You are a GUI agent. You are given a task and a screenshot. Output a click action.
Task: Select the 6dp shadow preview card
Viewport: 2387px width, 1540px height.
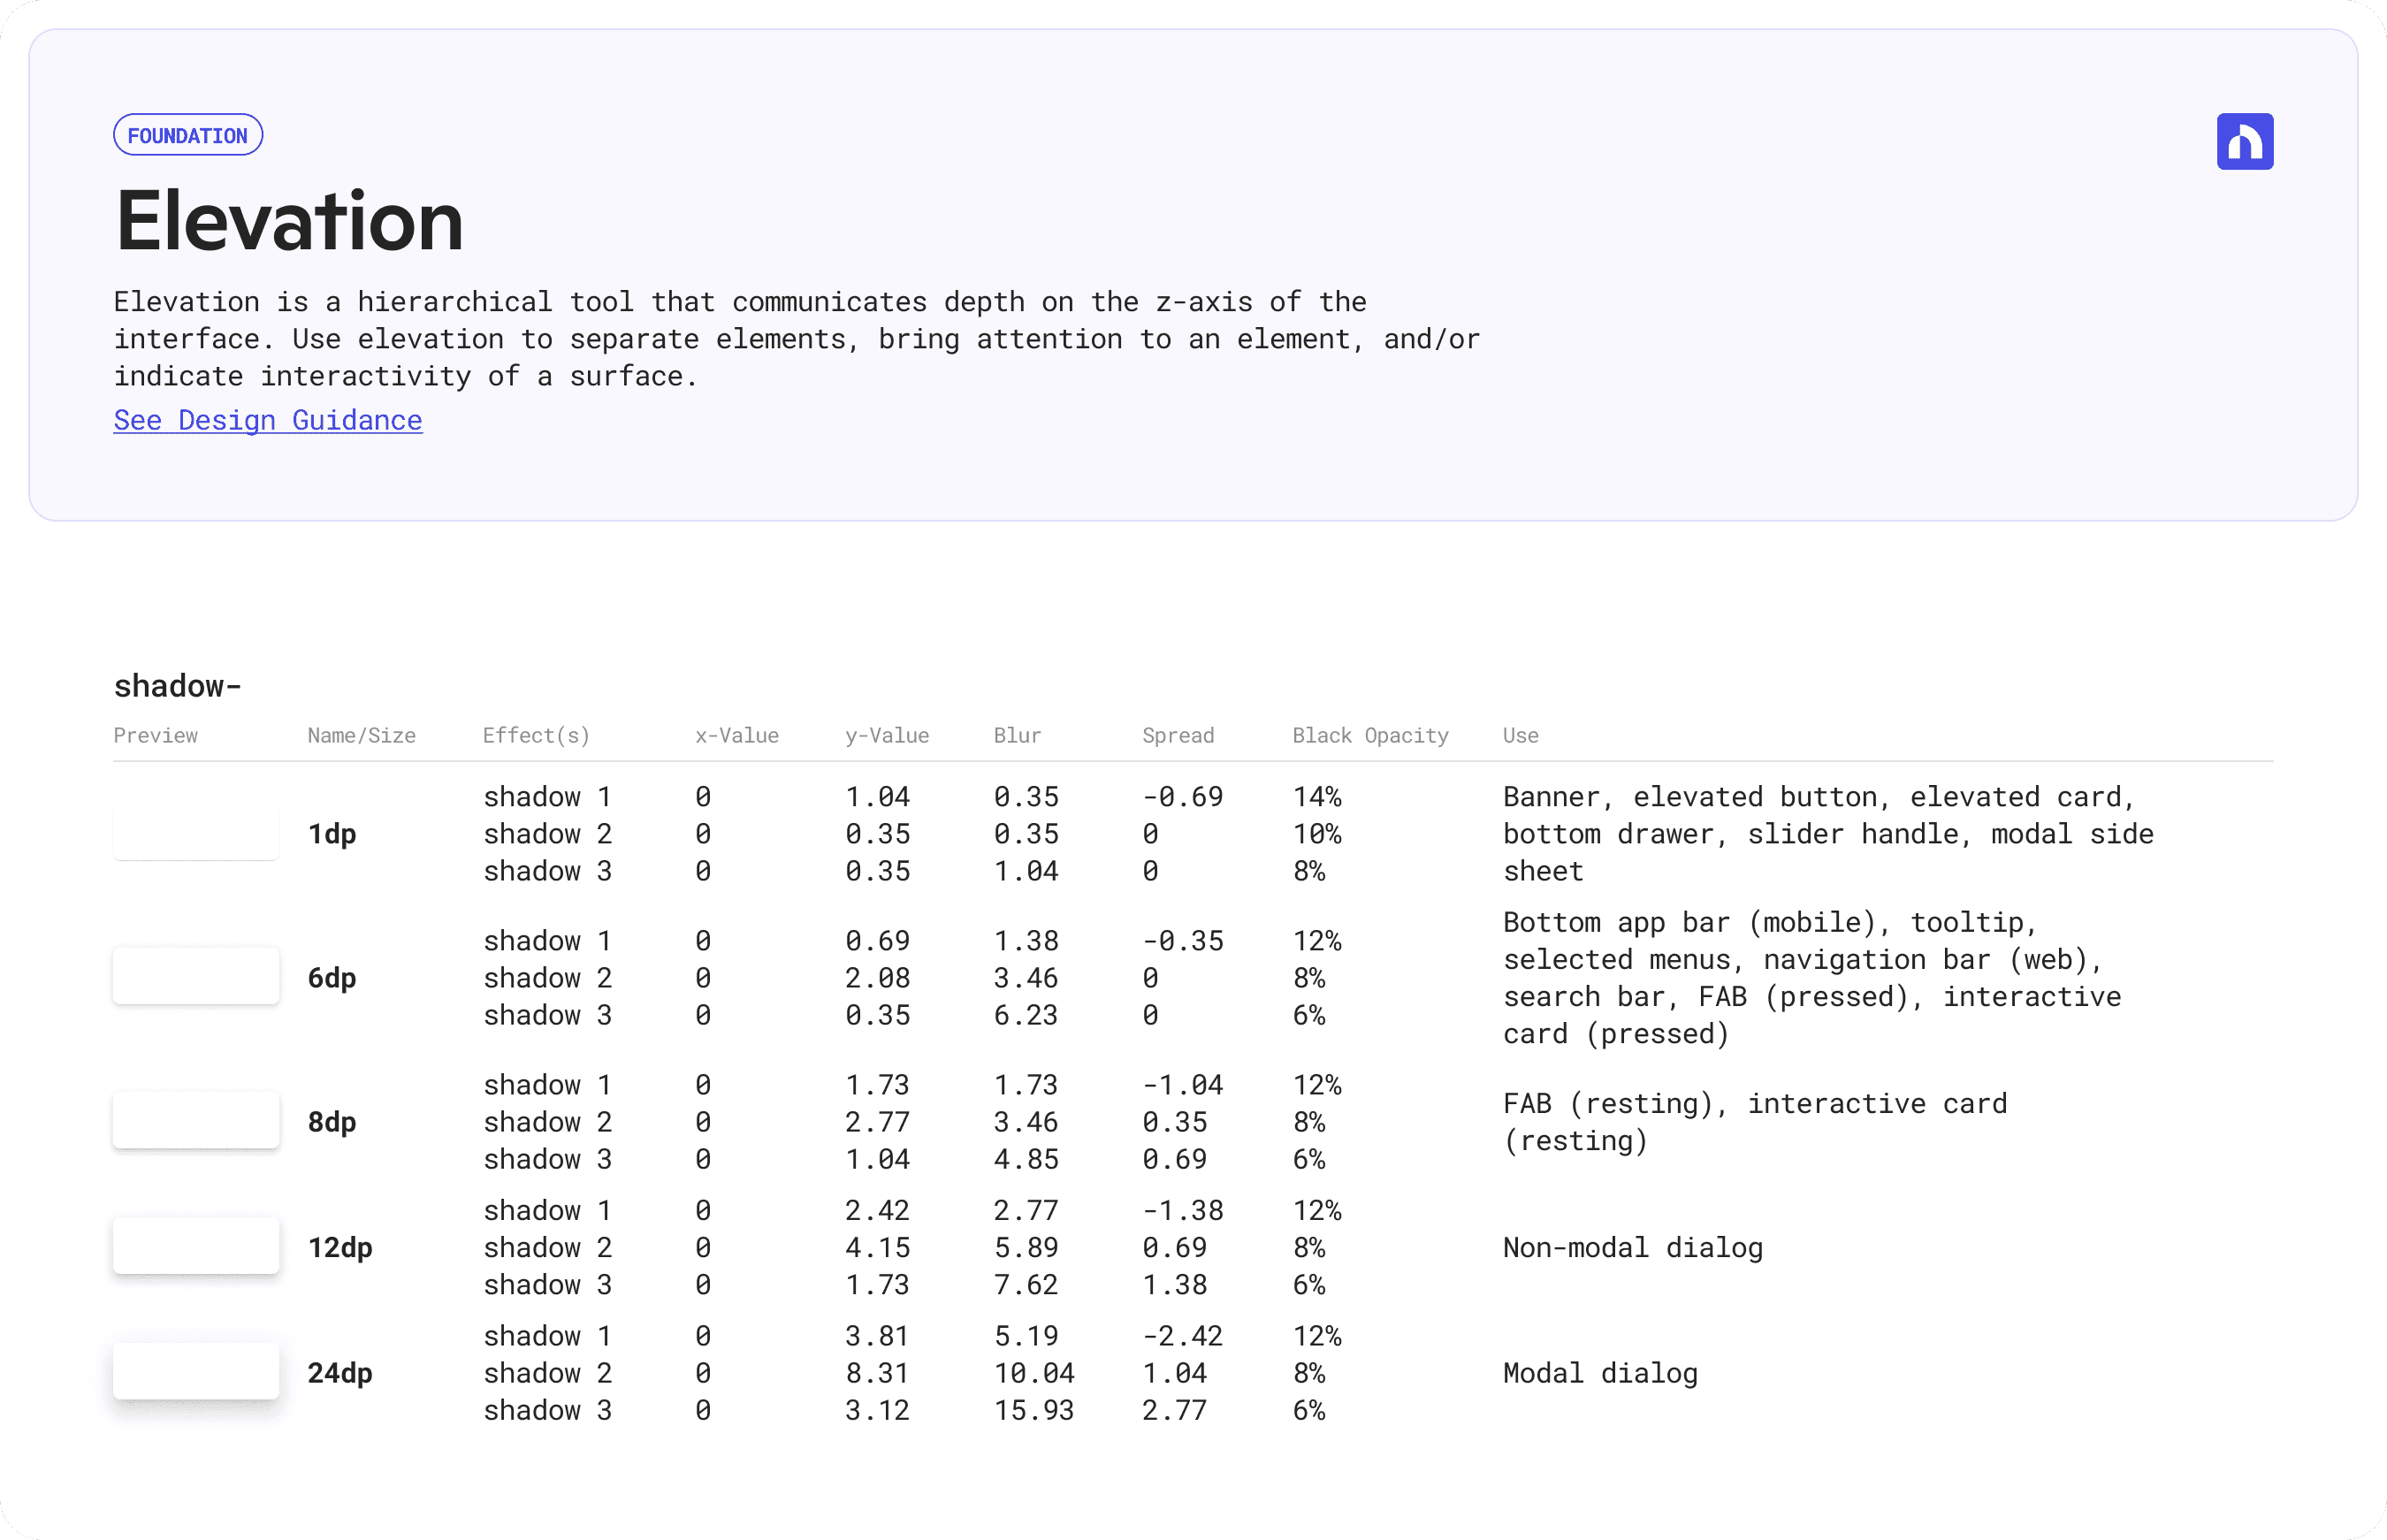[x=196, y=976]
